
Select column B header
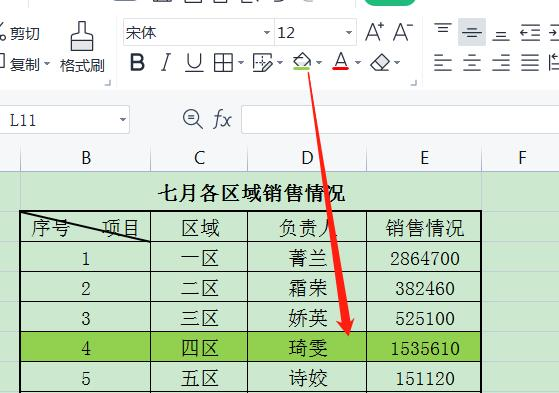tap(86, 158)
